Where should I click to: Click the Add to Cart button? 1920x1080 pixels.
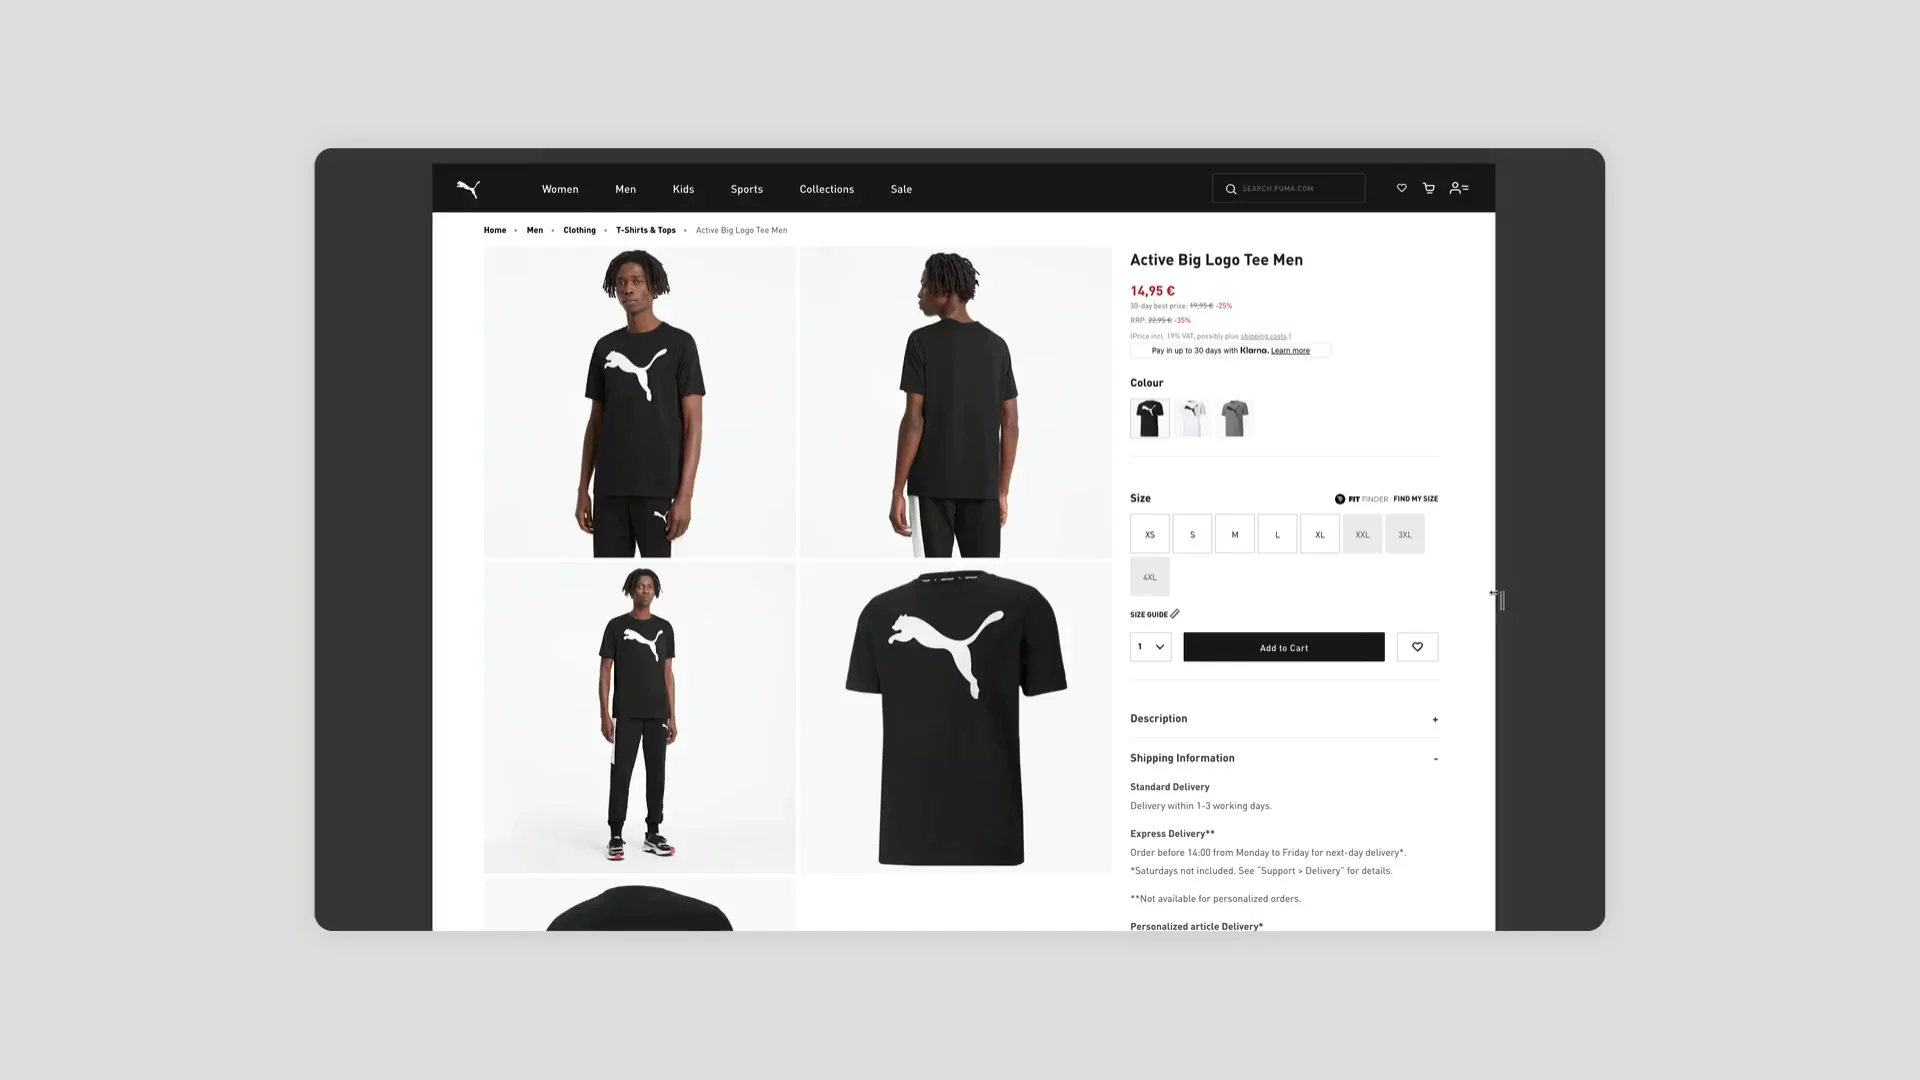tap(1283, 646)
